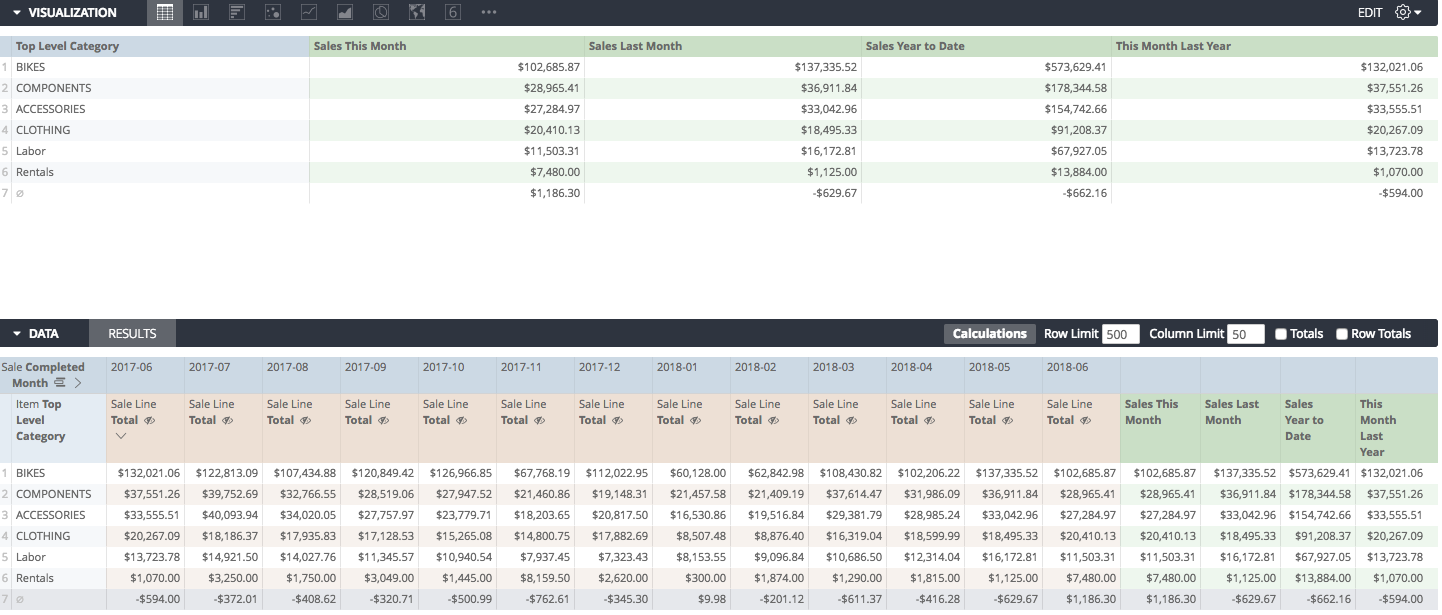Click CLOTHING row in data table

coord(719,536)
